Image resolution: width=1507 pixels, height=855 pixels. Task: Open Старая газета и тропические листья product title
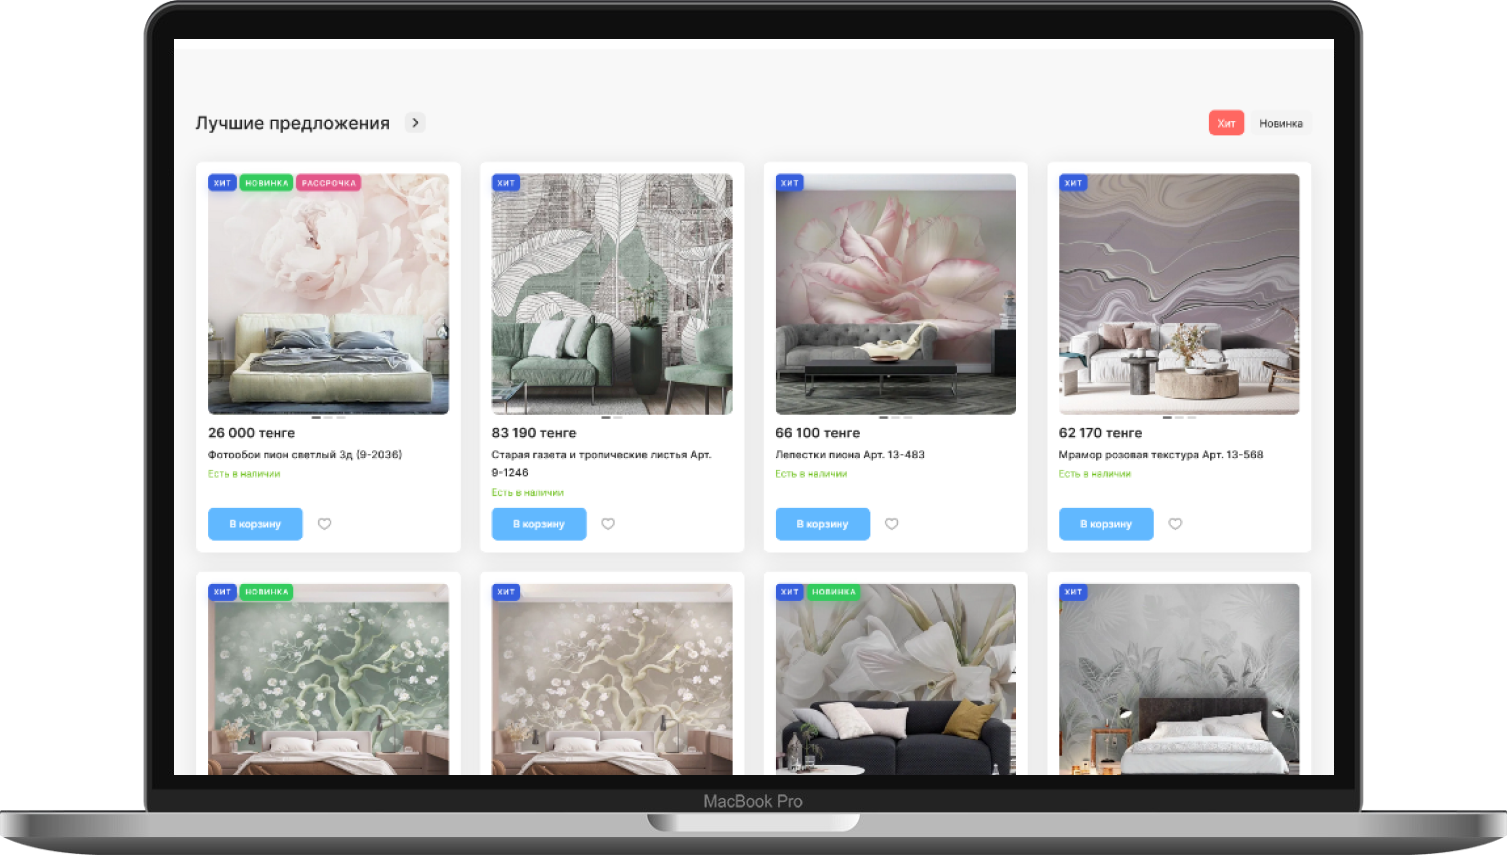(601, 464)
